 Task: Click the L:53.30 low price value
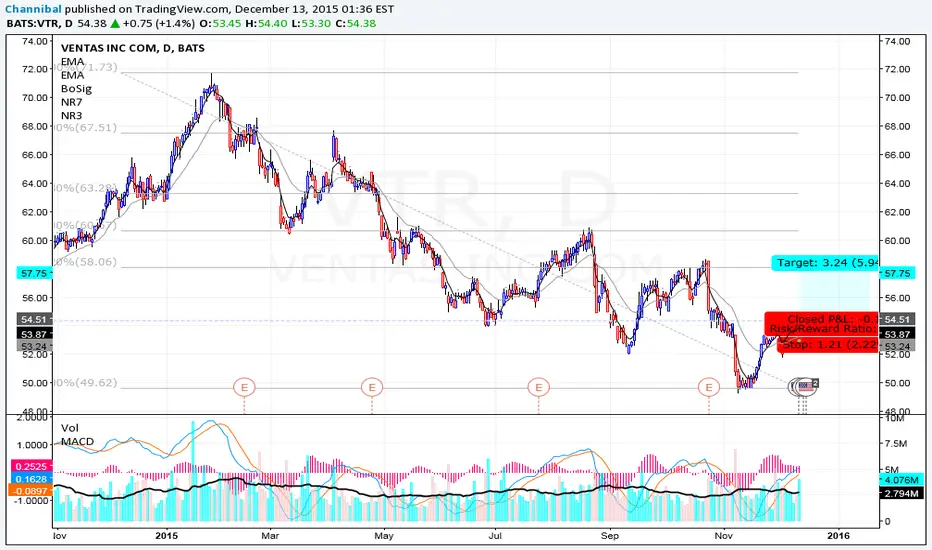311,24
